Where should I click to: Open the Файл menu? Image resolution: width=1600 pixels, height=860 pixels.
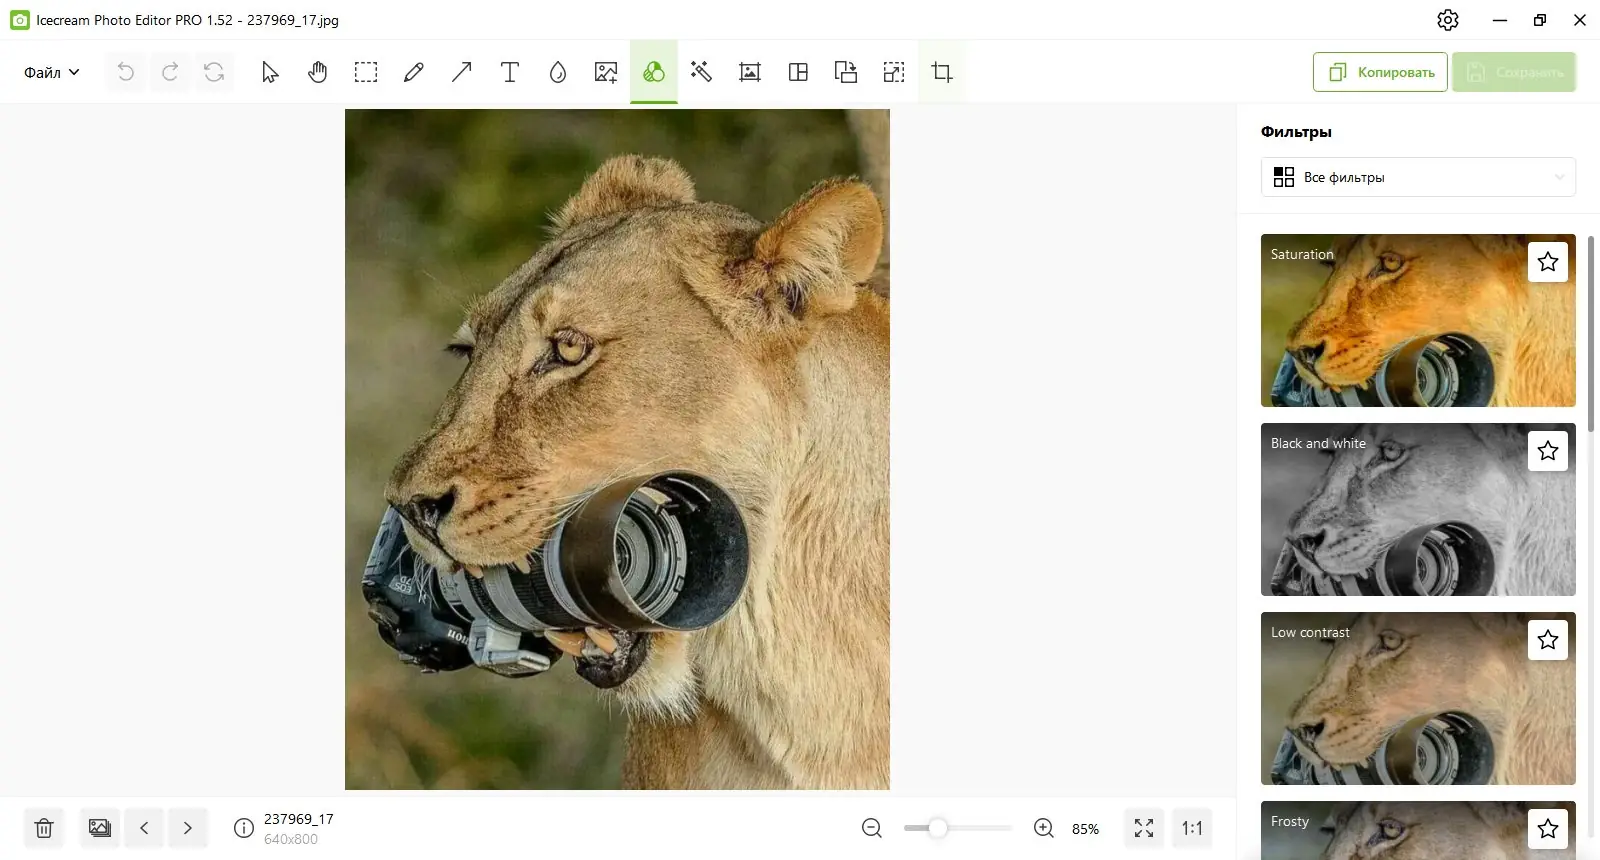(52, 72)
